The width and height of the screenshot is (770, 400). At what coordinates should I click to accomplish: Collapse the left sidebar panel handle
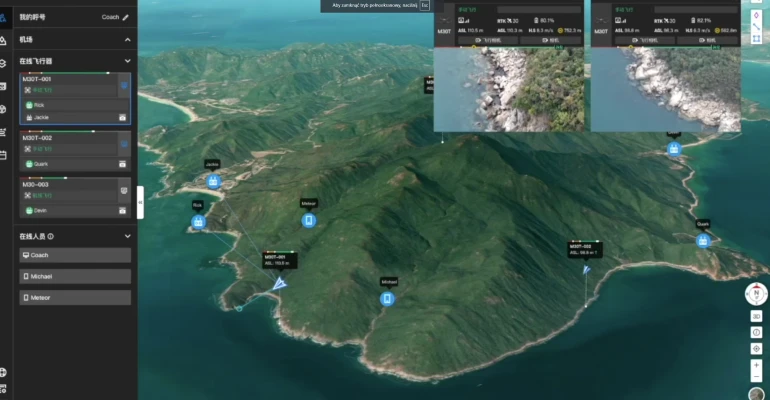pyautogui.click(x=140, y=202)
